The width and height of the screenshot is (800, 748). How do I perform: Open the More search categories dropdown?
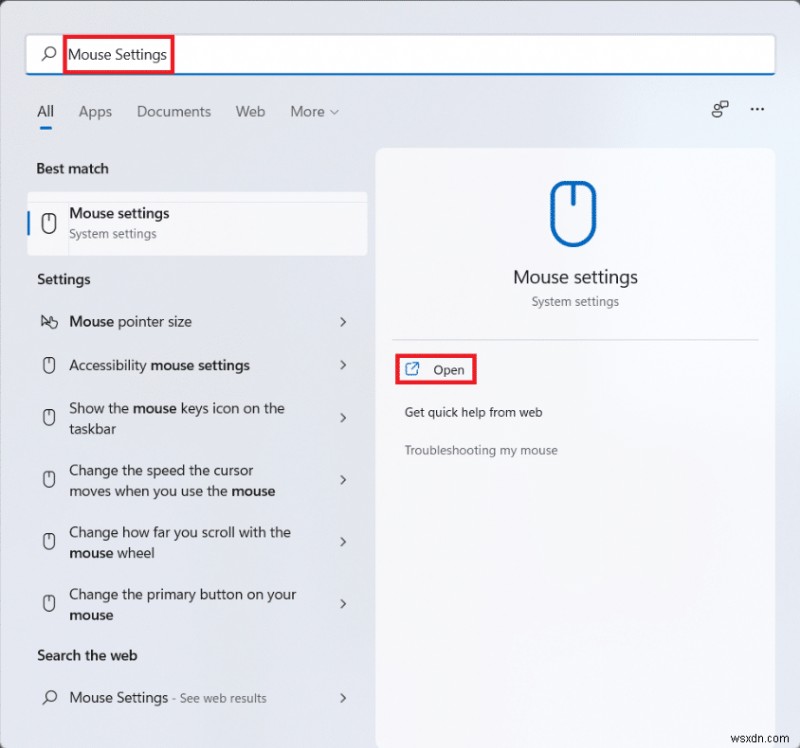(x=314, y=112)
